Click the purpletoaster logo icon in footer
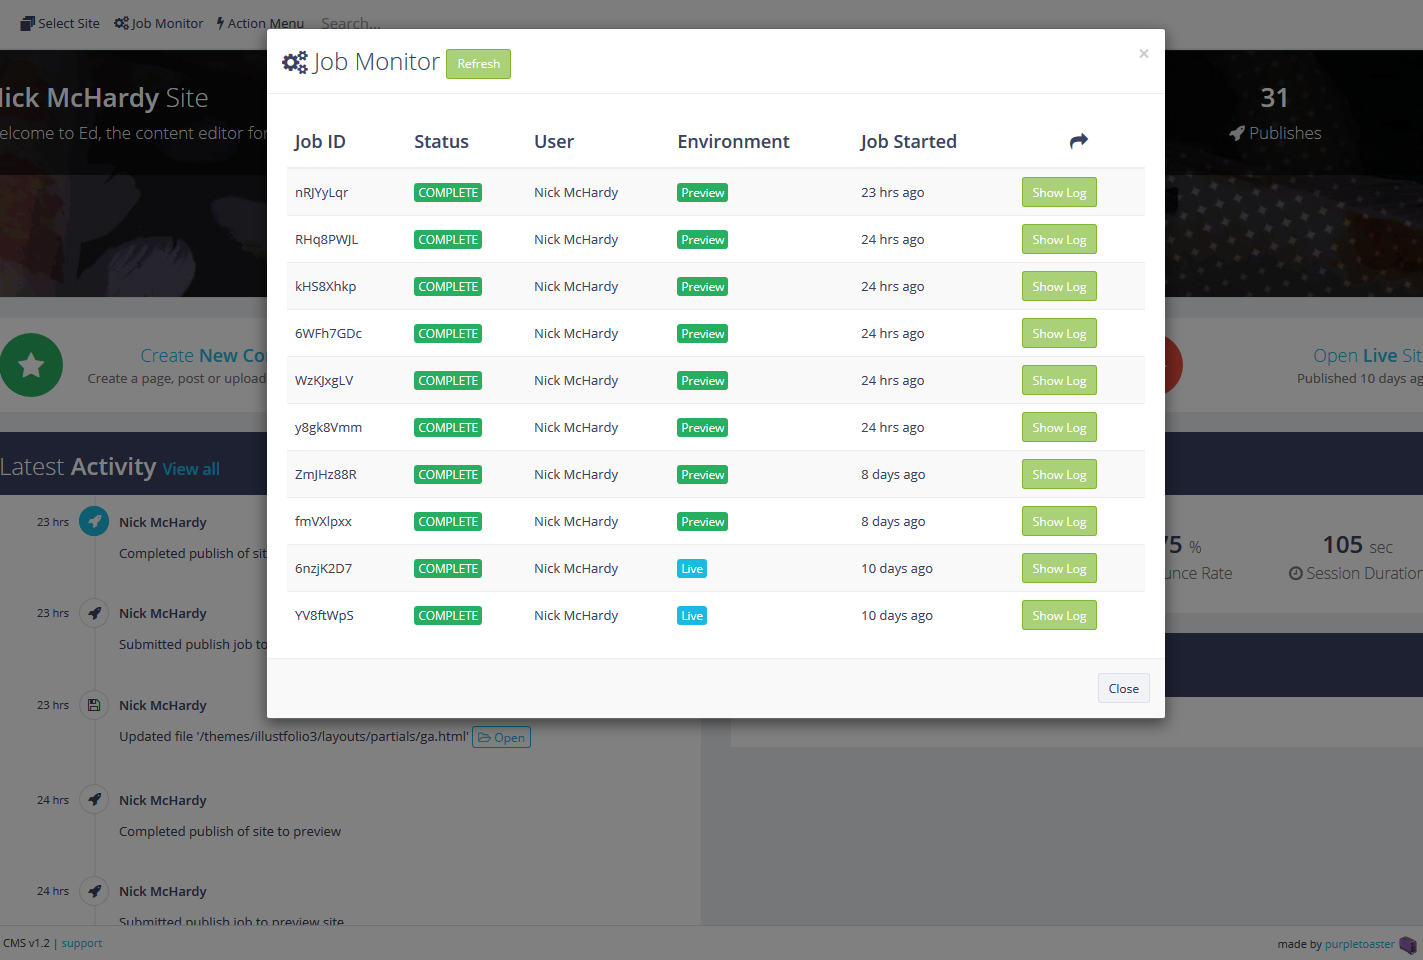1423x960 pixels. coord(1408,945)
